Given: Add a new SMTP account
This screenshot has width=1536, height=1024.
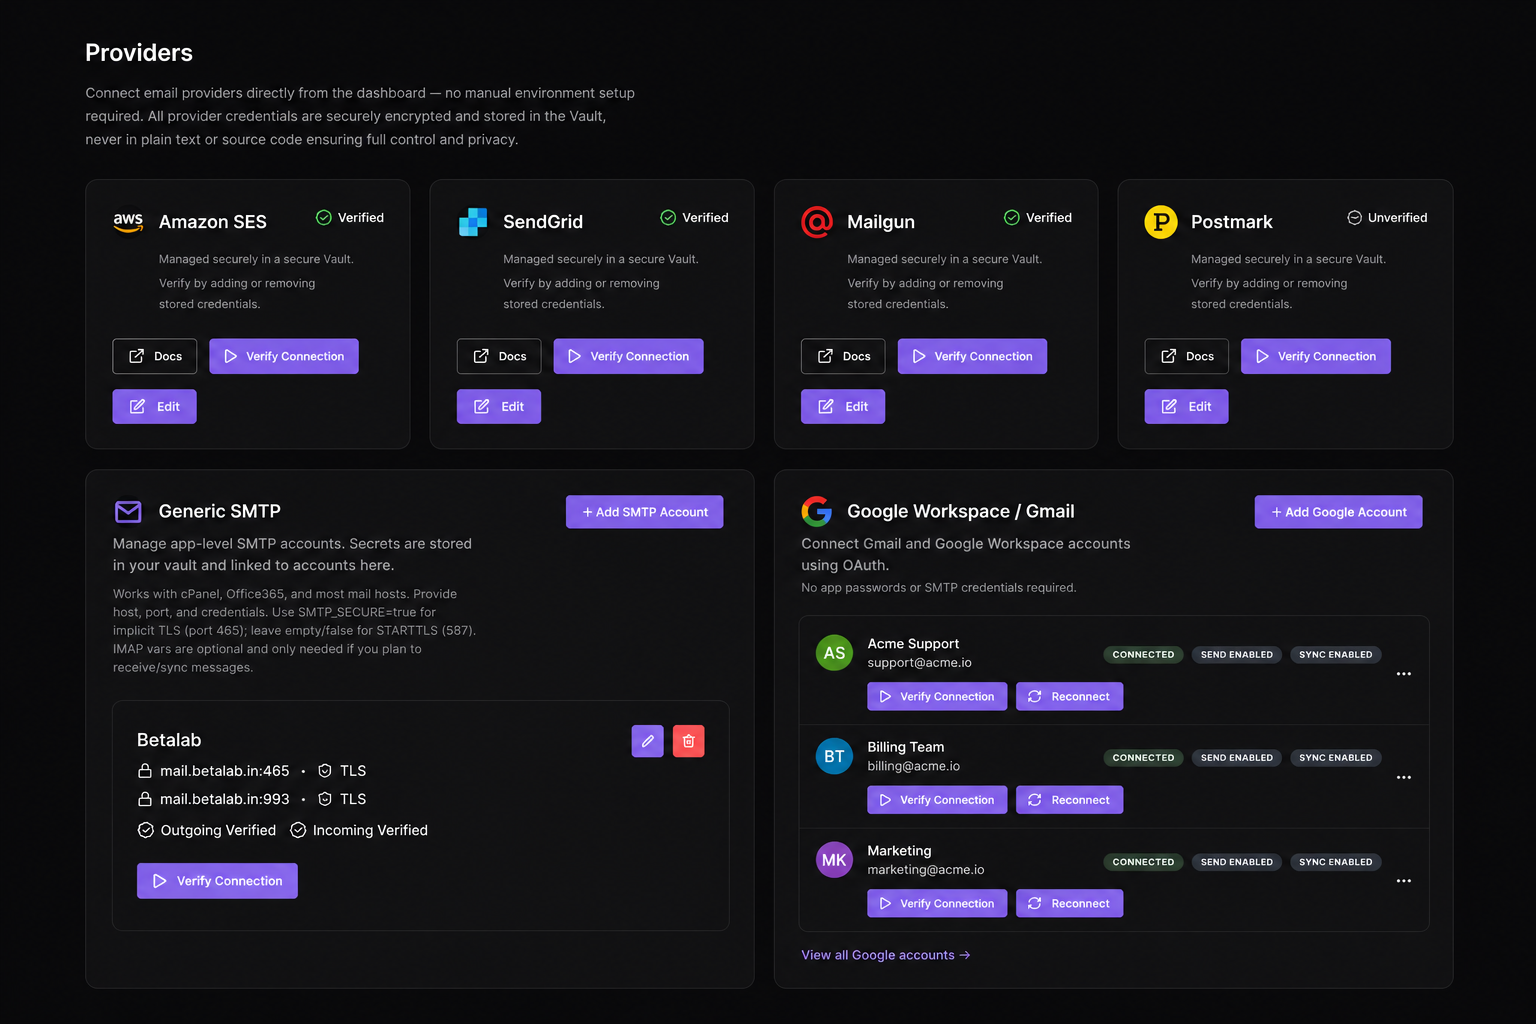Looking at the screenshot, I should tap(645, 512).
